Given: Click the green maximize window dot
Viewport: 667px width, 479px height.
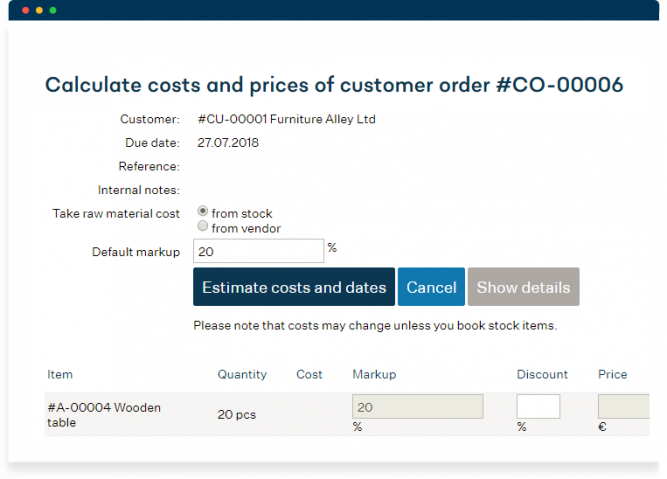Looking at the screenshot, I should [x=53, y=10].
